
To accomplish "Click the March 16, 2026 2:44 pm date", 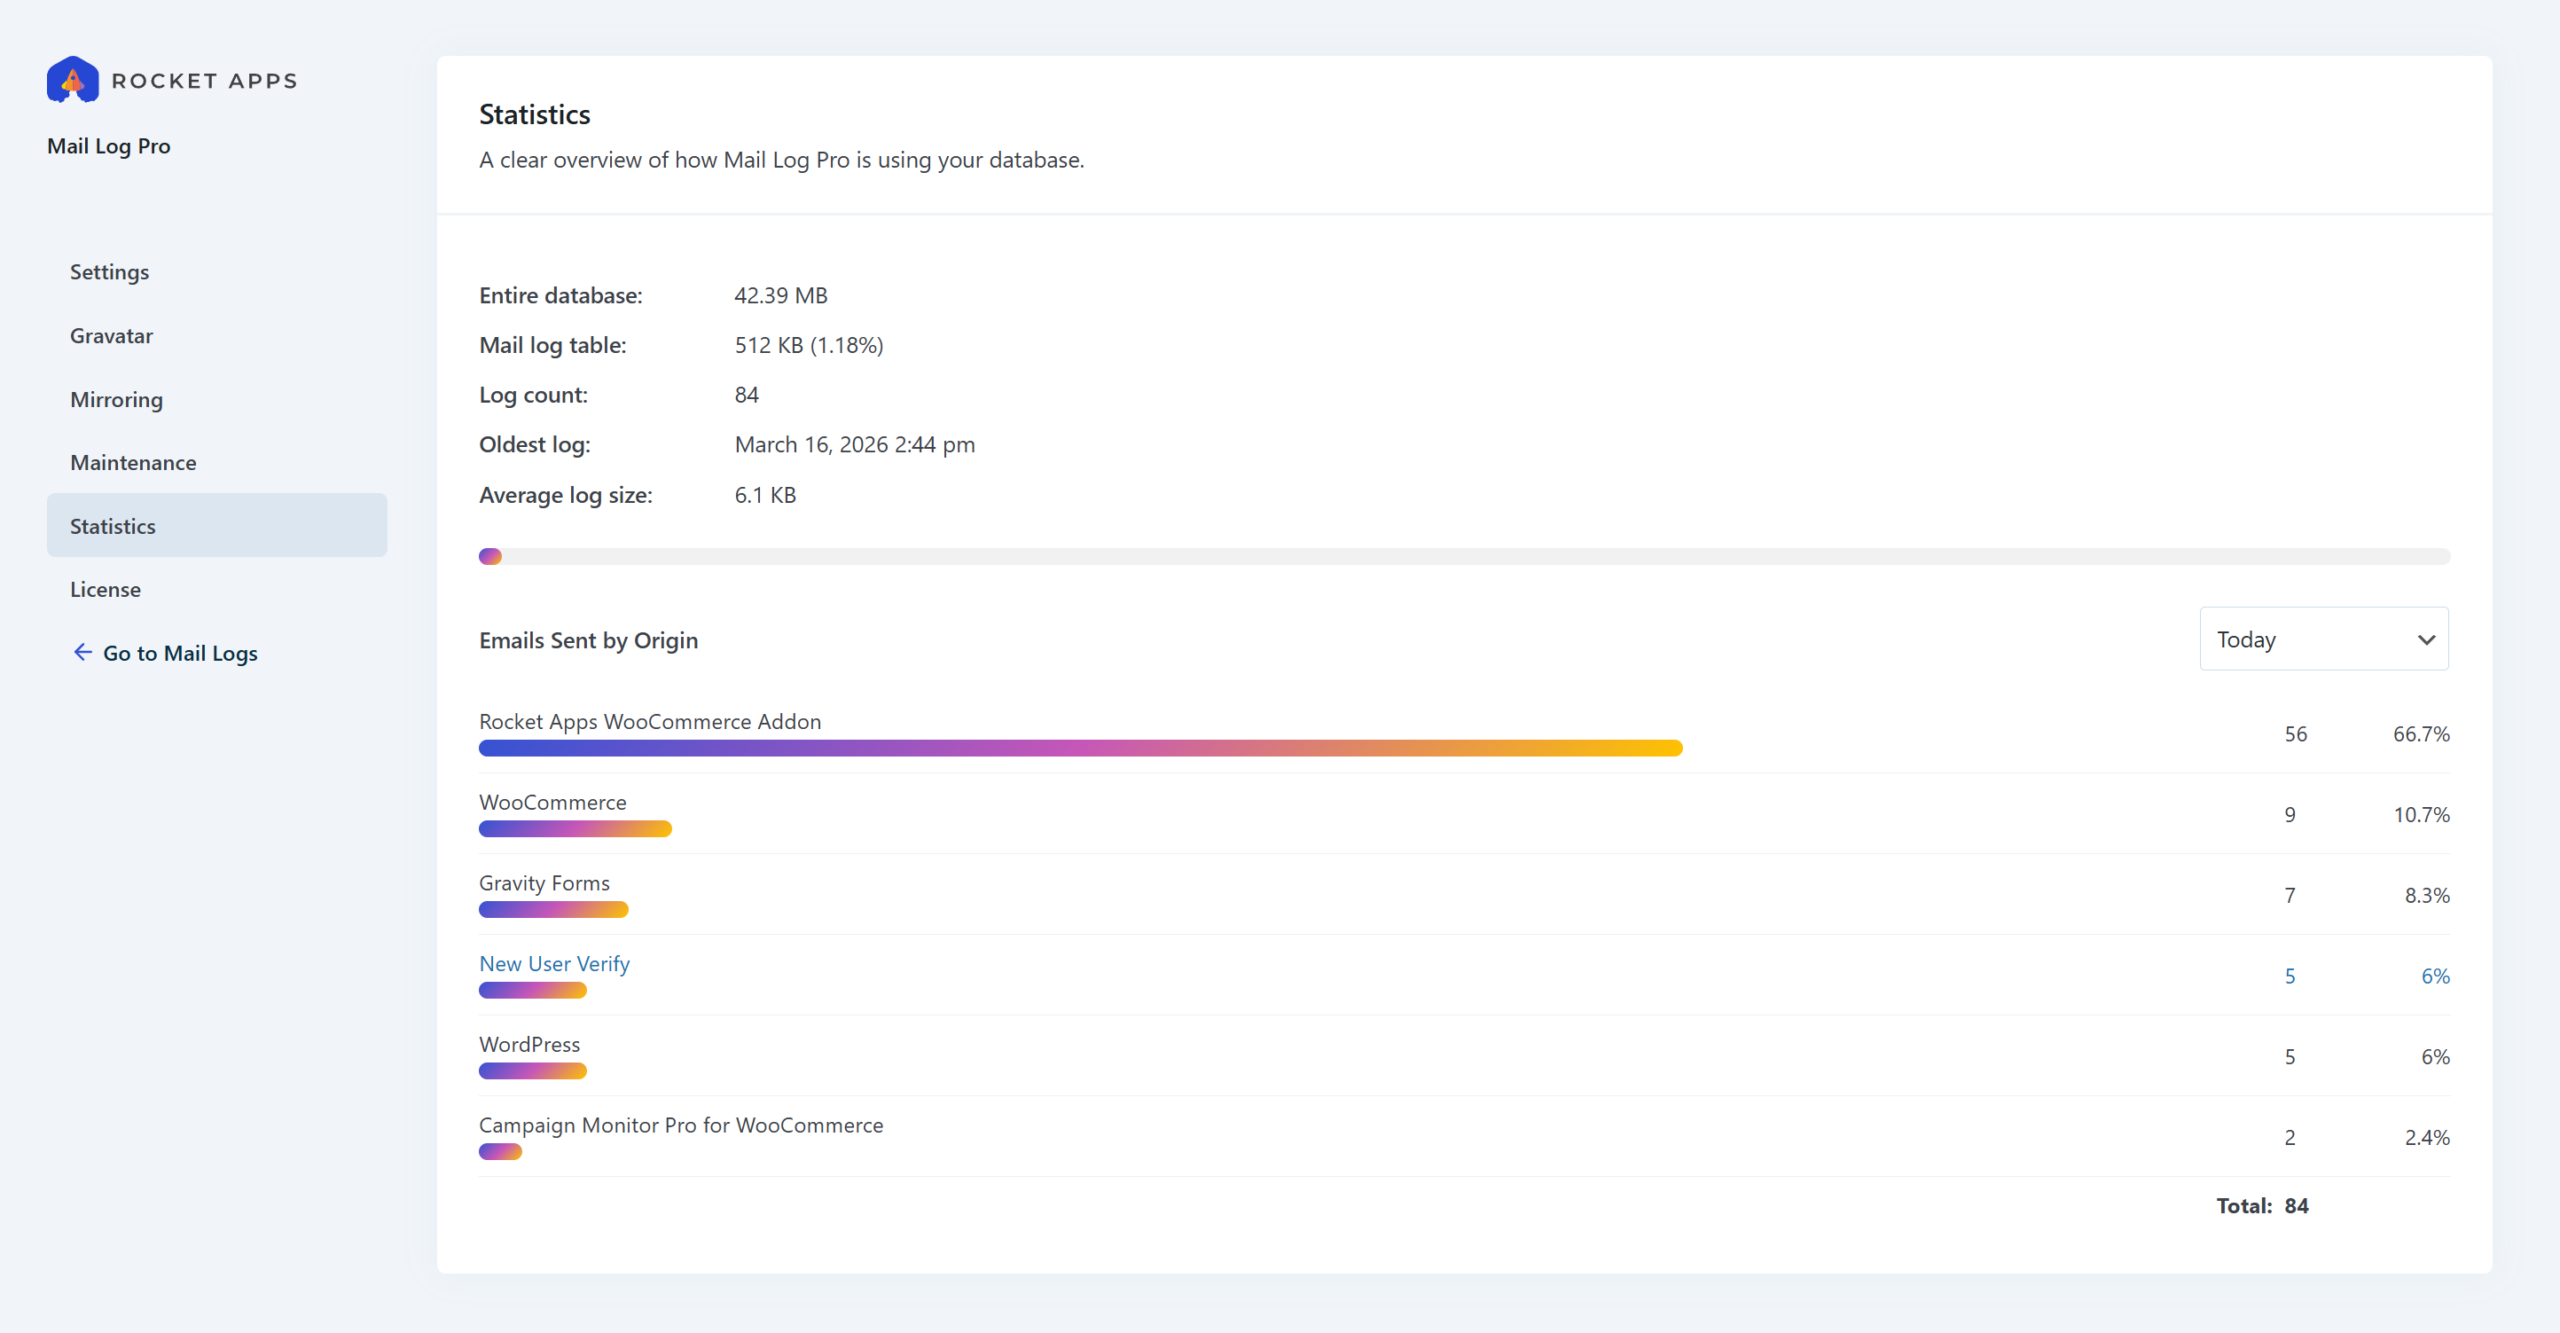I will pyautogui.click(x=855, y=444).
